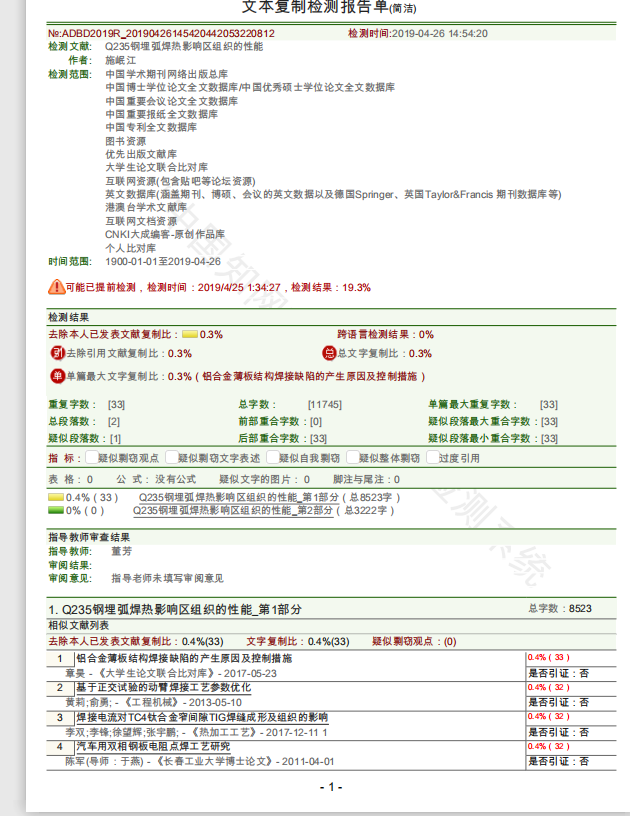The height and width of the screenshot is (816, 630).
Task: Click green bar beside 0% (0)
Action: click(56, 511)
